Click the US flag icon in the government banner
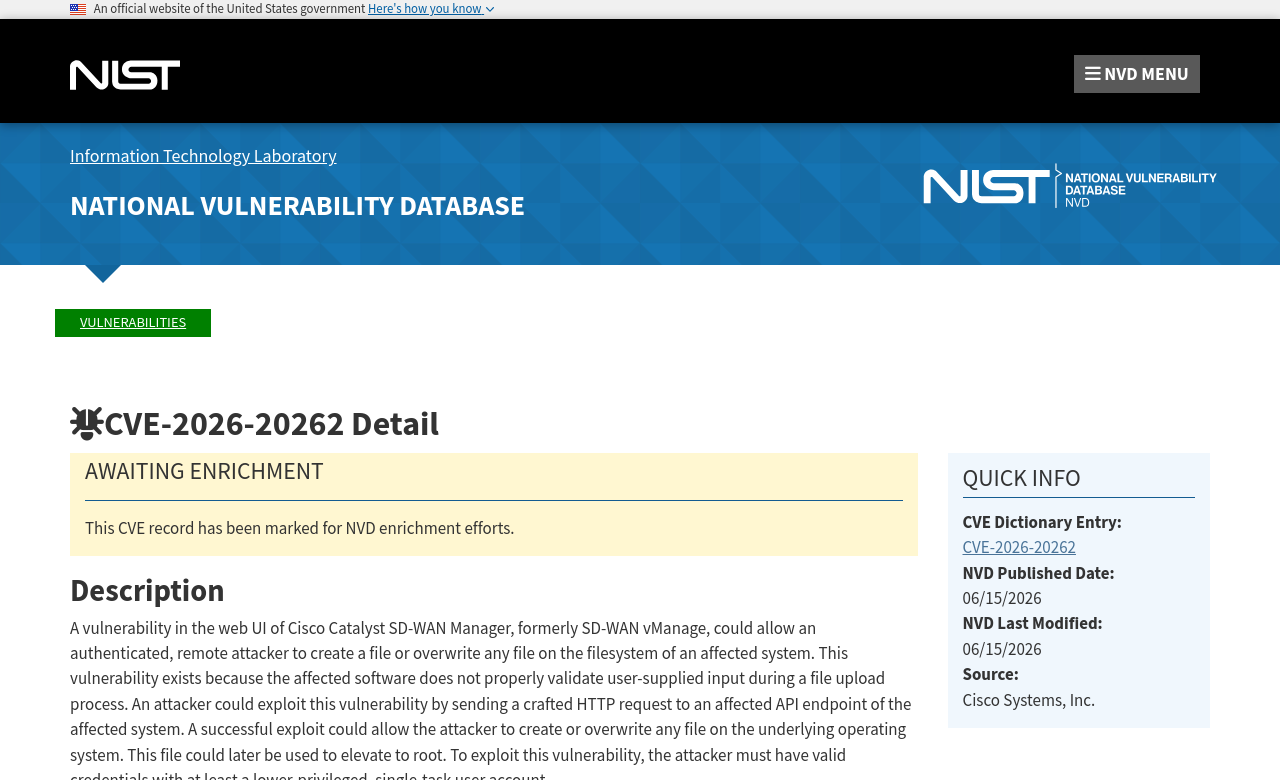This screenshot has height=780, width=1280. tap(78, 9)
